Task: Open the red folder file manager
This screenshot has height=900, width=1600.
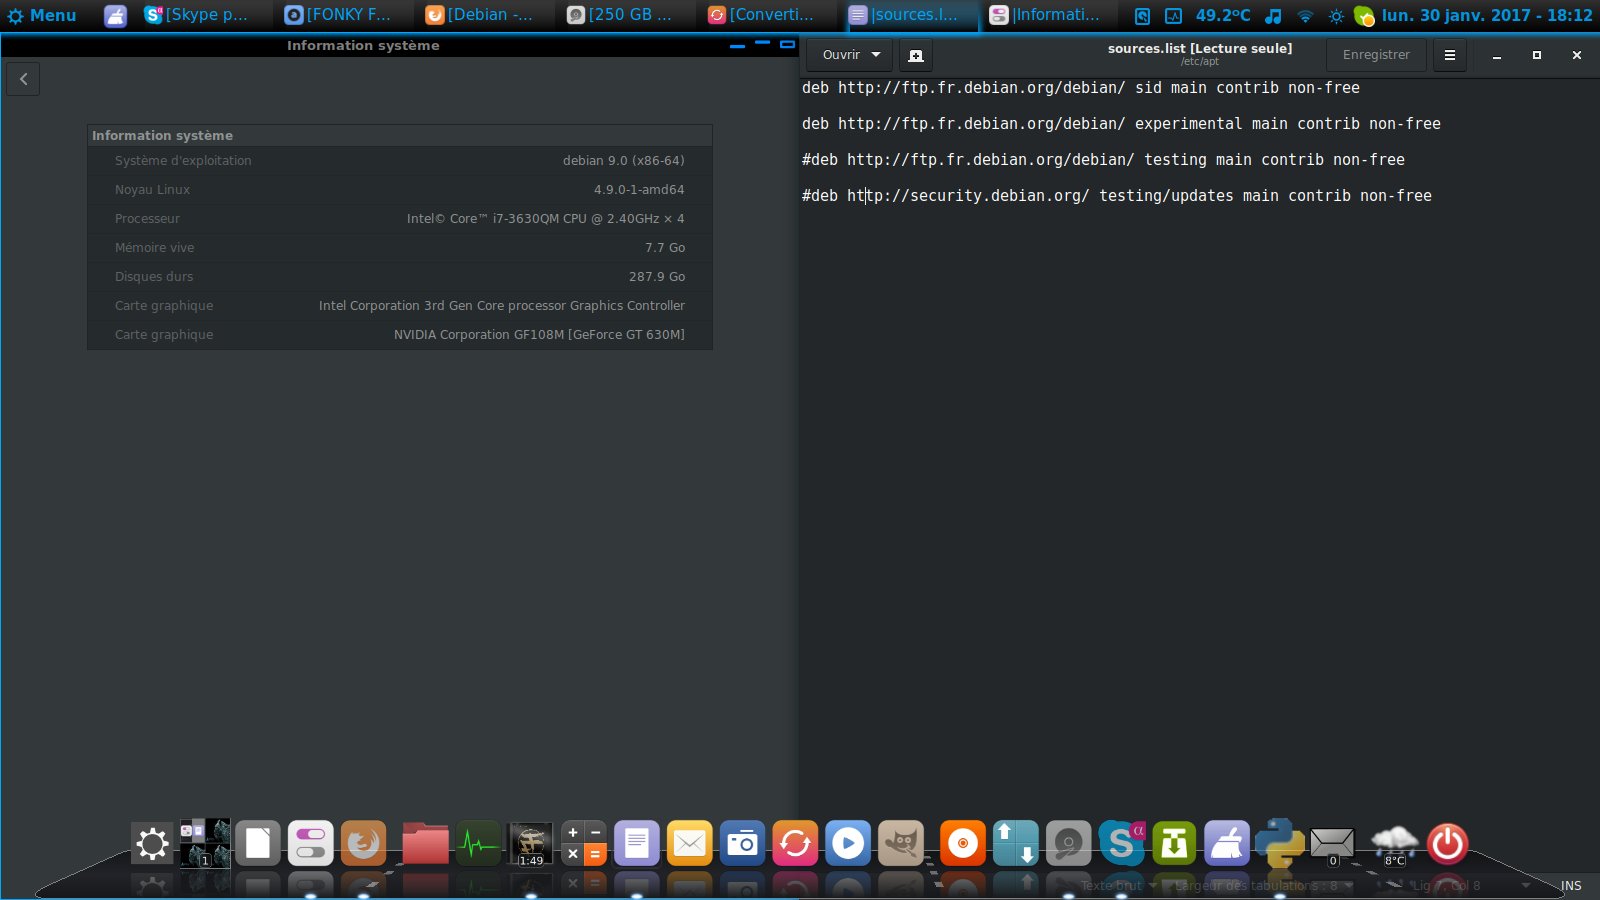Action: click(425, 844)
